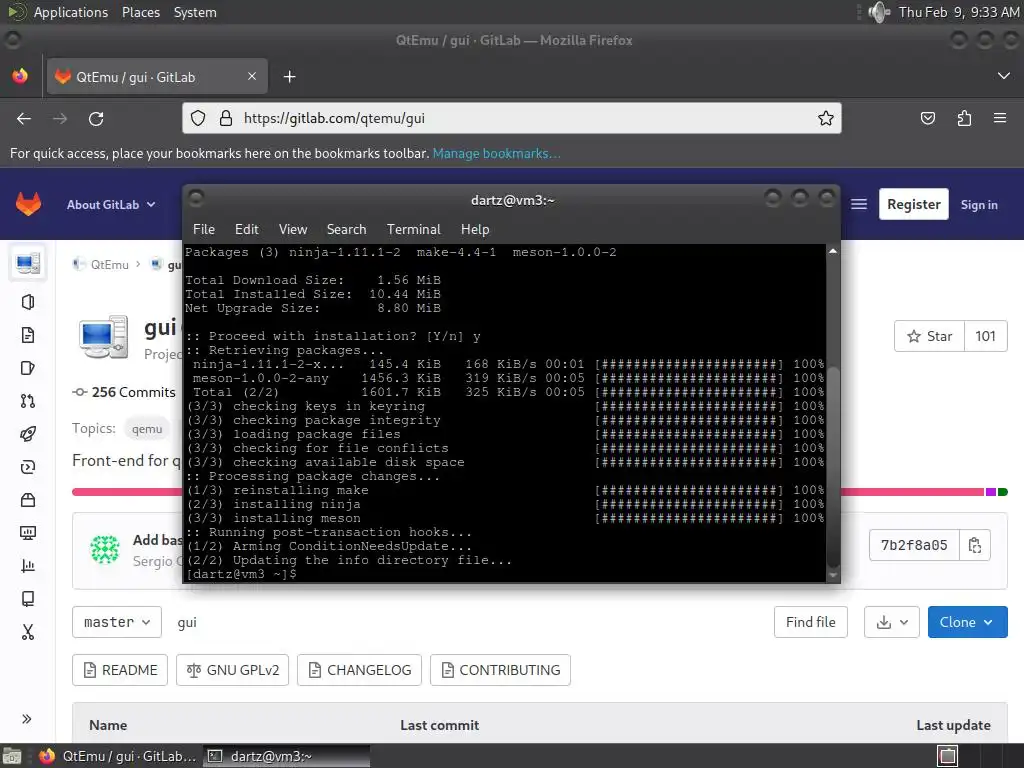Switch to Firefox QtEmu taskbar item
This screenshot has height=768, width=1024.
[118, 756]
